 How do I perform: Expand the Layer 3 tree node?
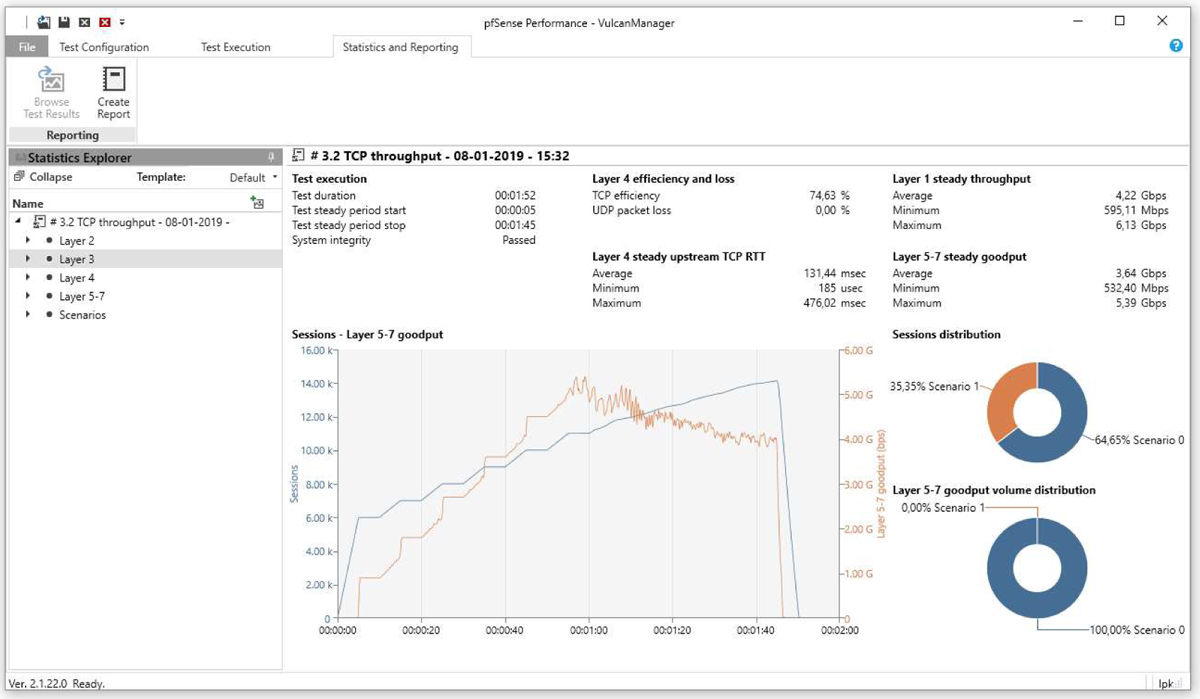28,259
